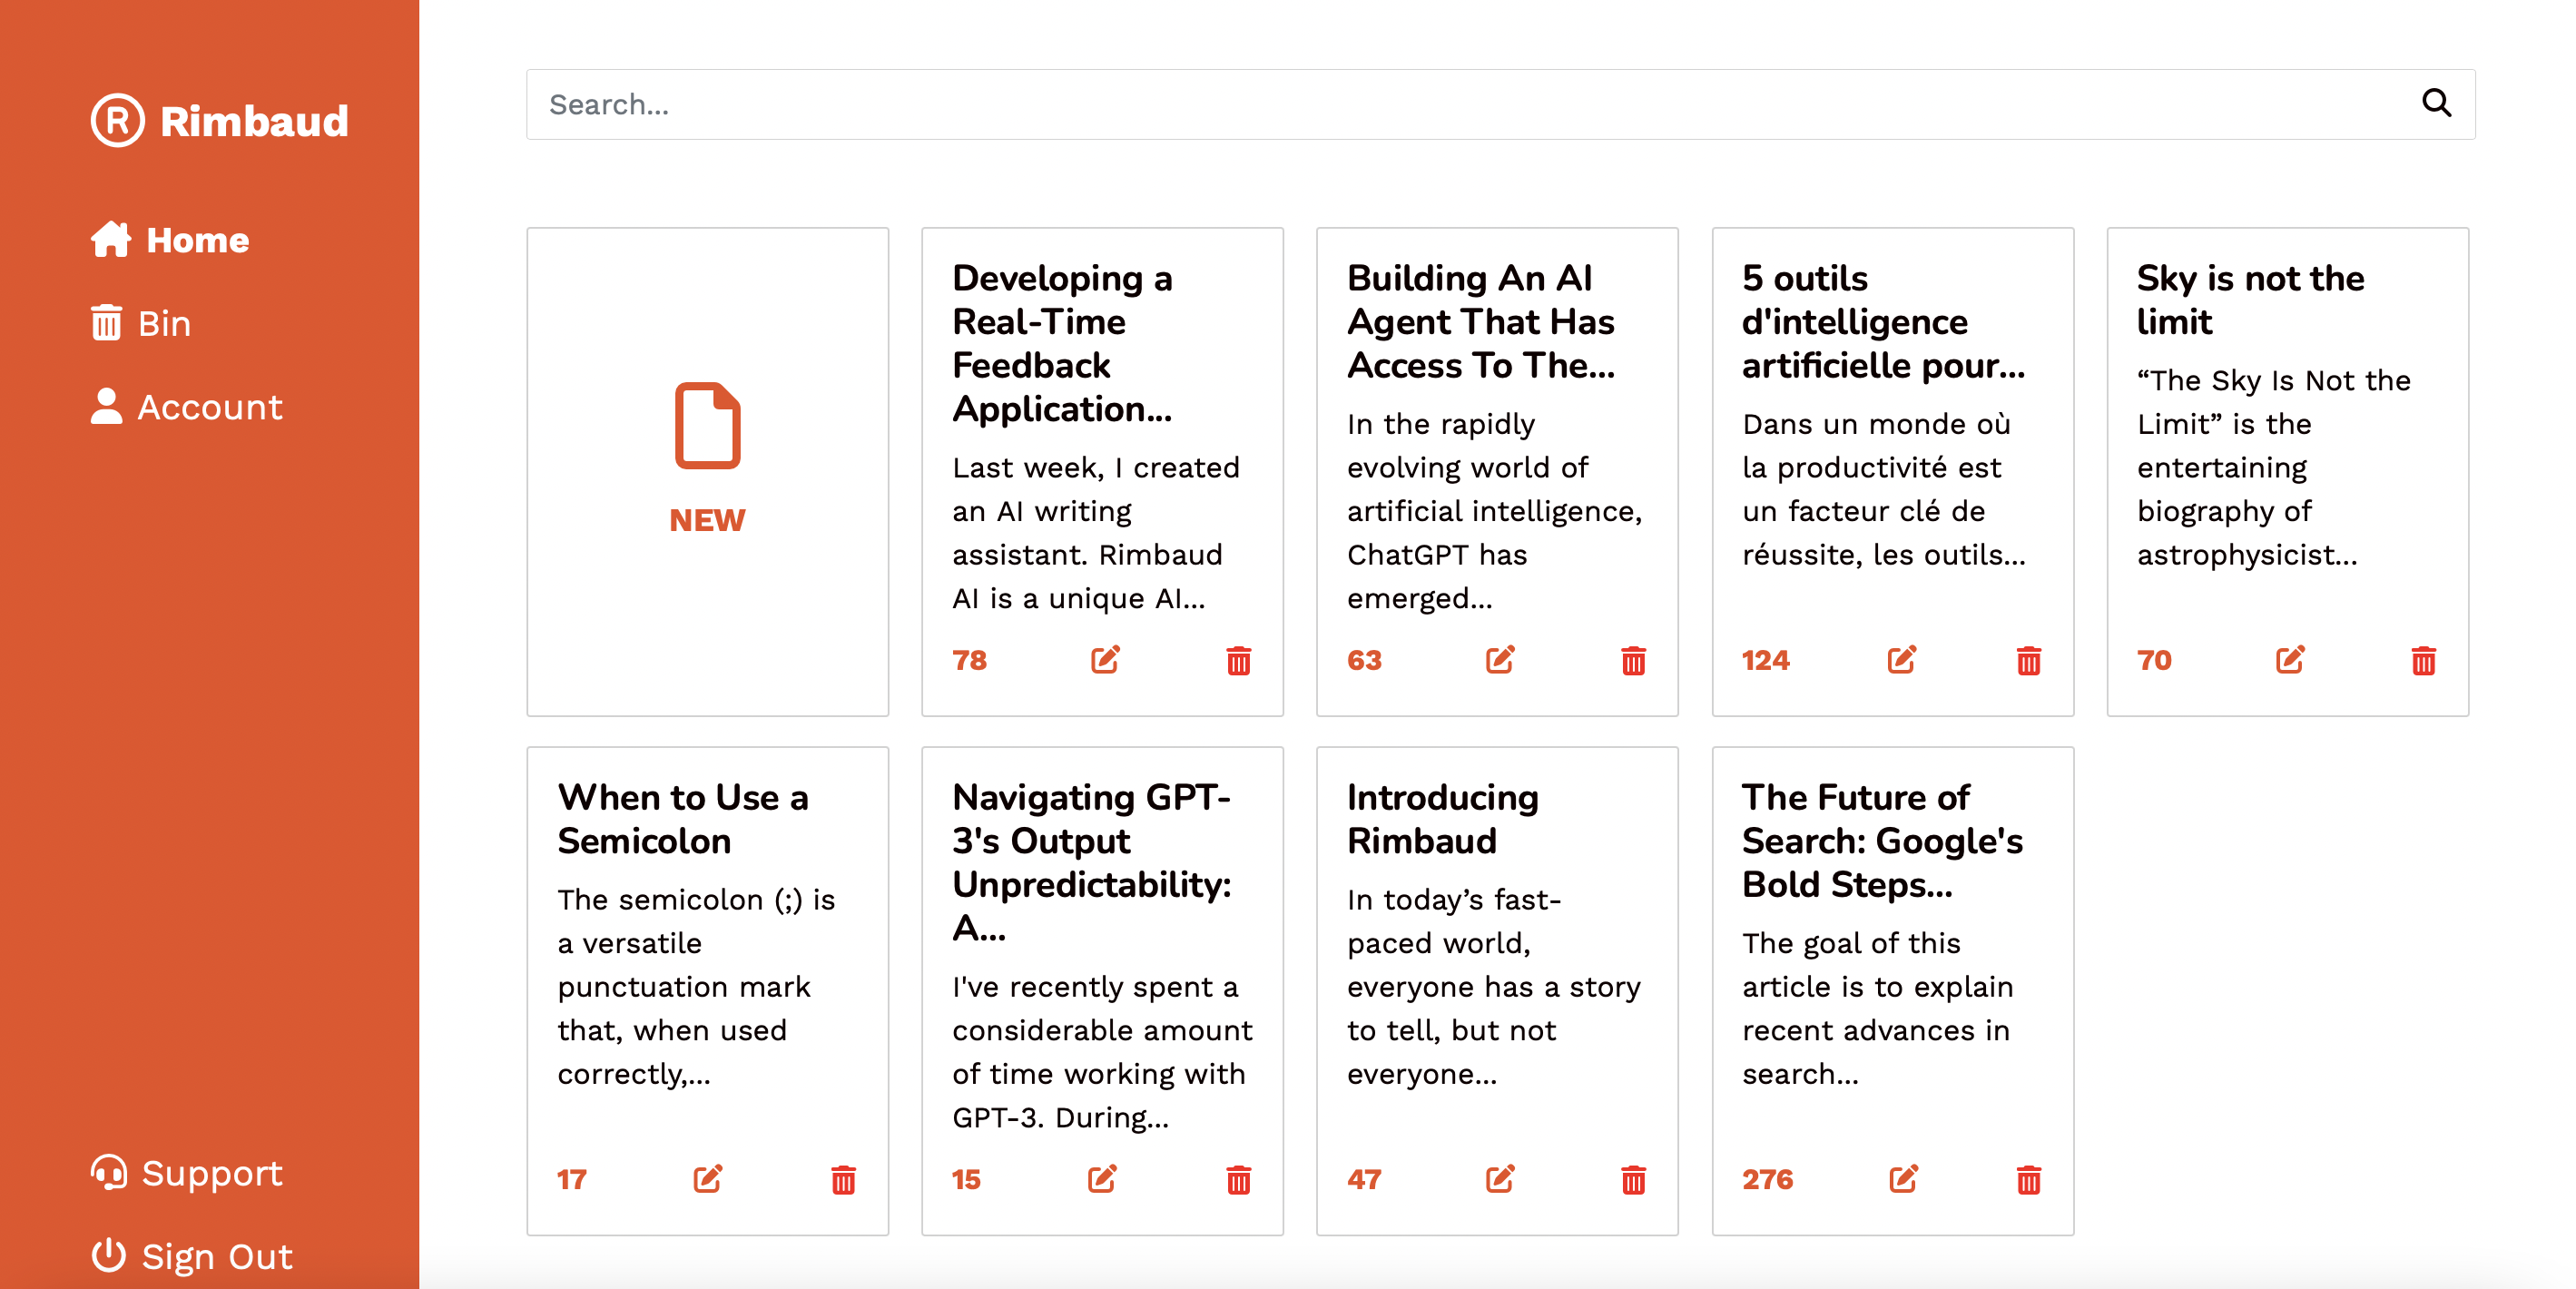Delete The Future of Search document
Image resolution: width=2576 pixels, height=1289 pixels.
2028,1179
